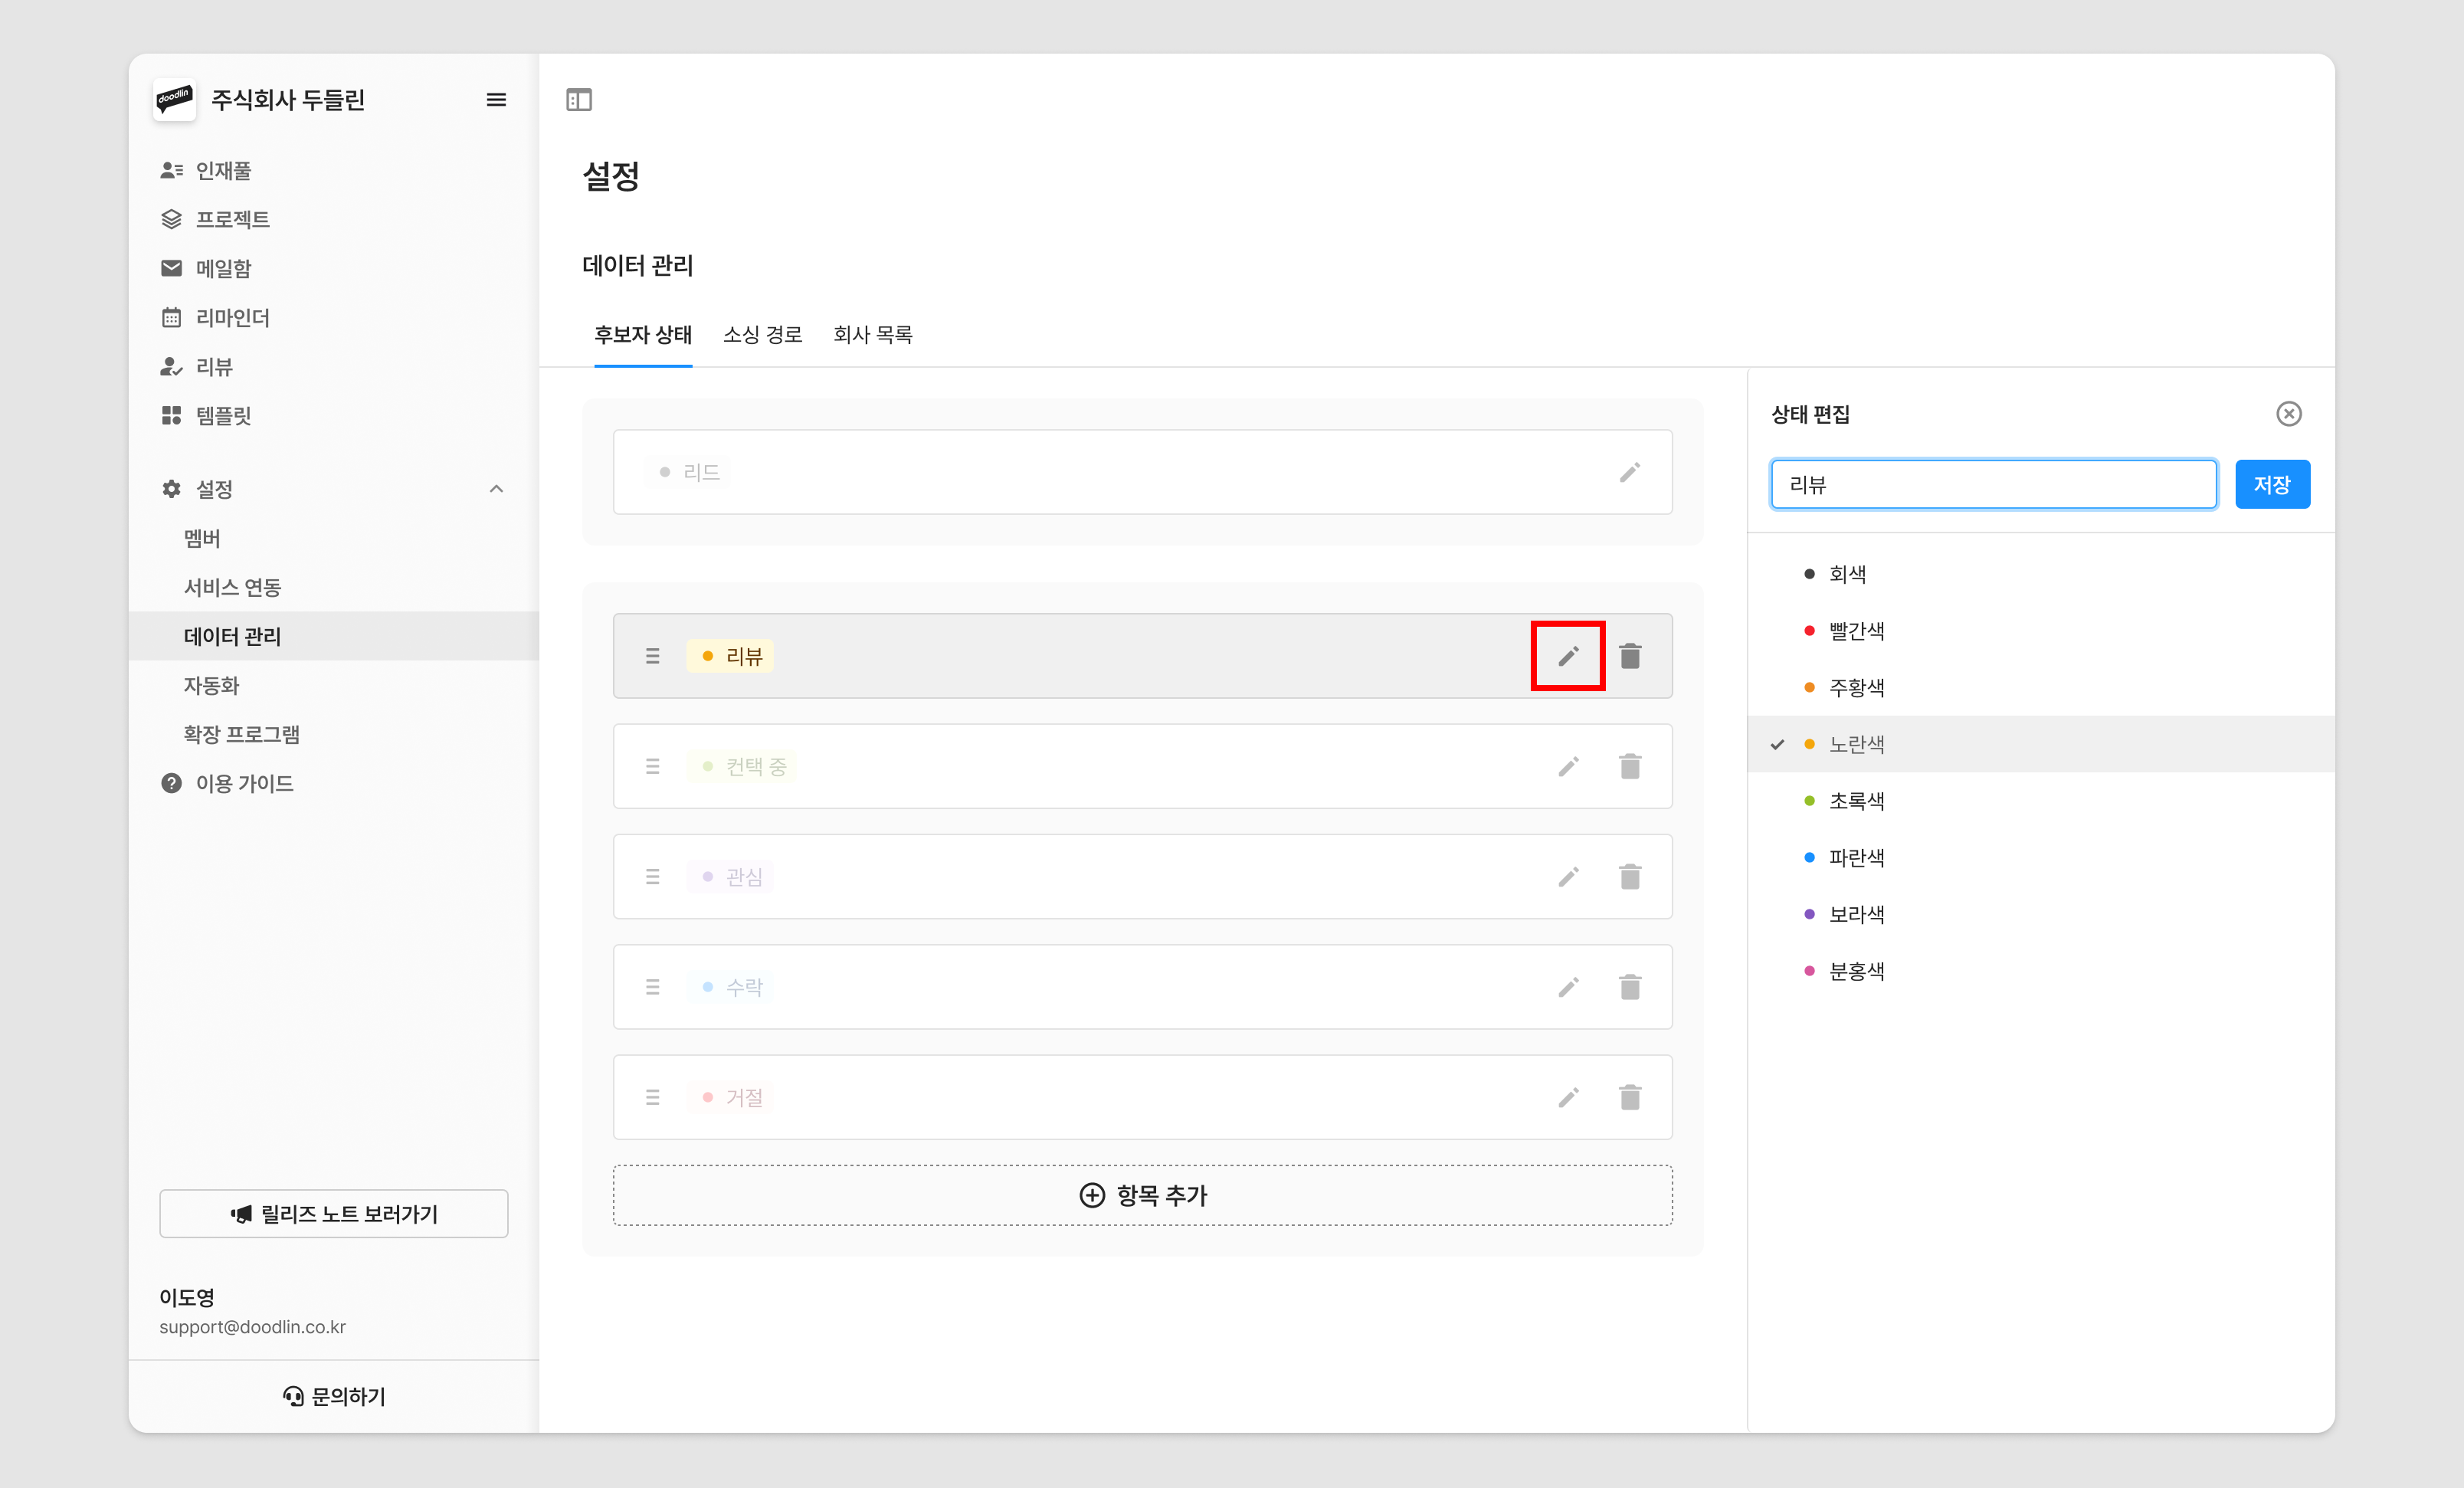Switch to the 소싱 경로 tab
This screenshot has height=1488, width=2464.
pyautogui.click(x=762, y=334)
